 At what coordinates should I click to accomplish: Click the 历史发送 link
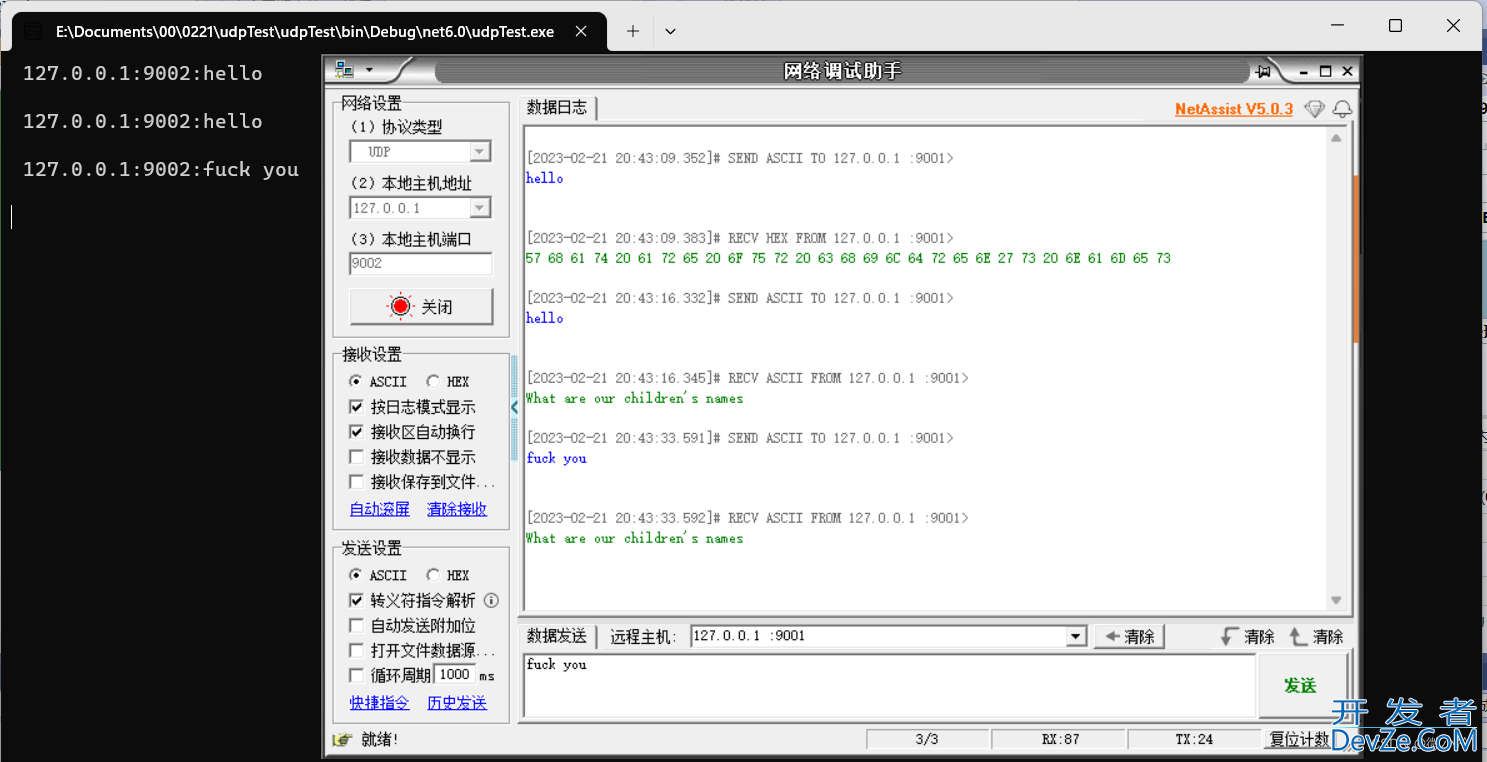[457, 703]
